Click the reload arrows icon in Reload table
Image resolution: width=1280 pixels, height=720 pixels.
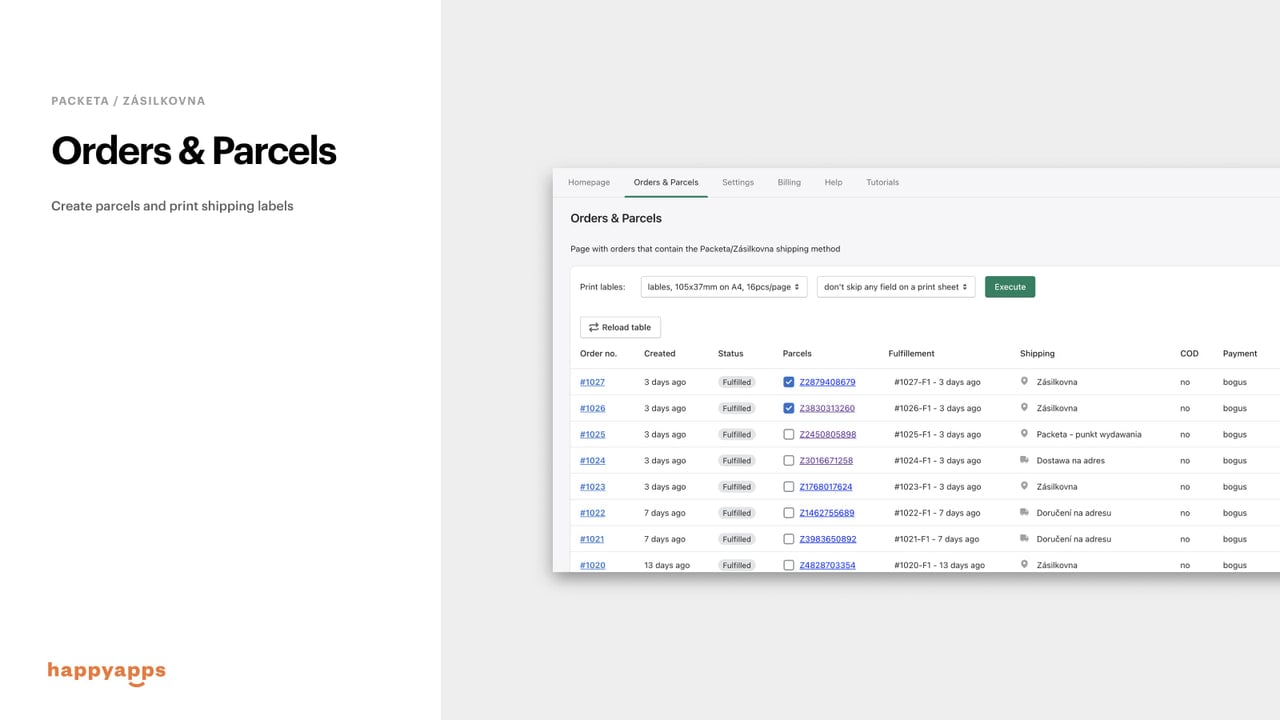(593, 327)
